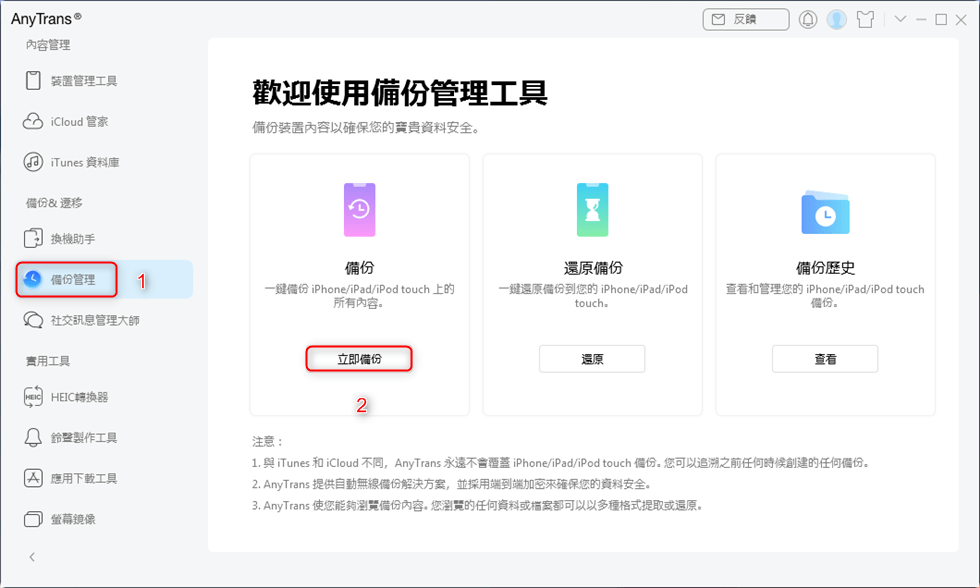
Task: Collapse the sidebar with the left chevron
Action: (x=32, y=557)
